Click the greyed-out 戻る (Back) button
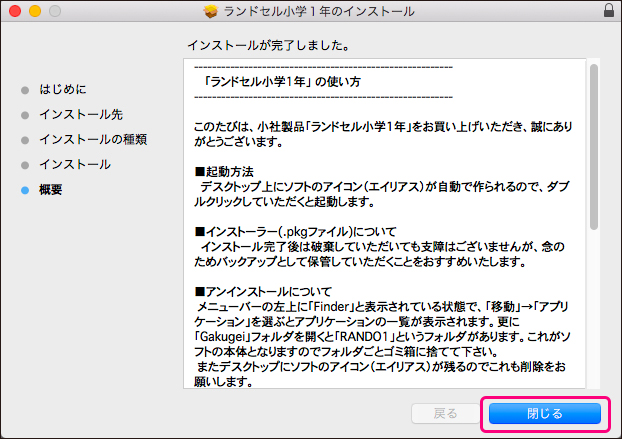622x439 pixels. (445, 414)
